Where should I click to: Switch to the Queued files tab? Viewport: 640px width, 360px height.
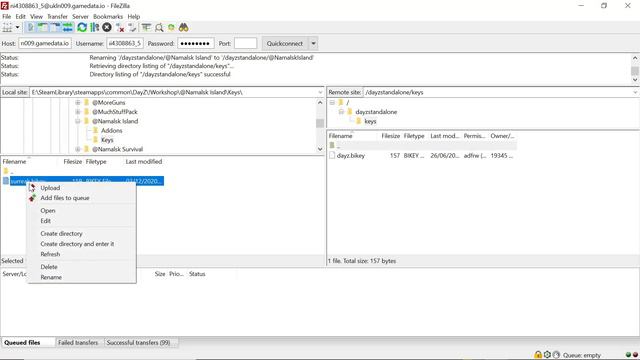(x=28, y=343)
